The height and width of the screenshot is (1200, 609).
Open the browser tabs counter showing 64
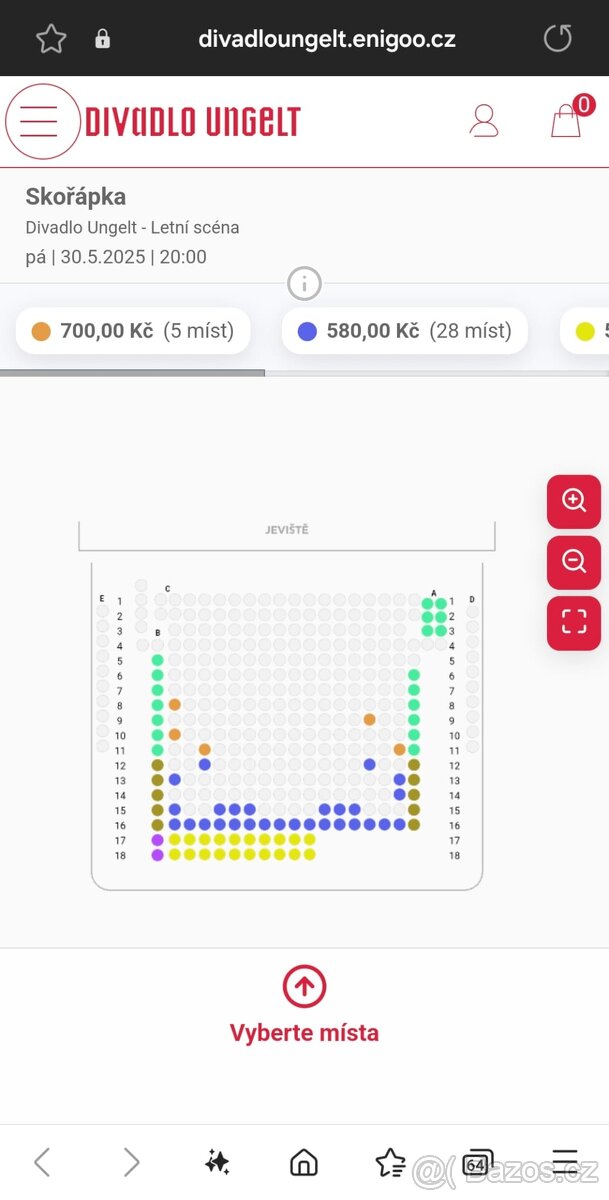tap(477, 1163)
